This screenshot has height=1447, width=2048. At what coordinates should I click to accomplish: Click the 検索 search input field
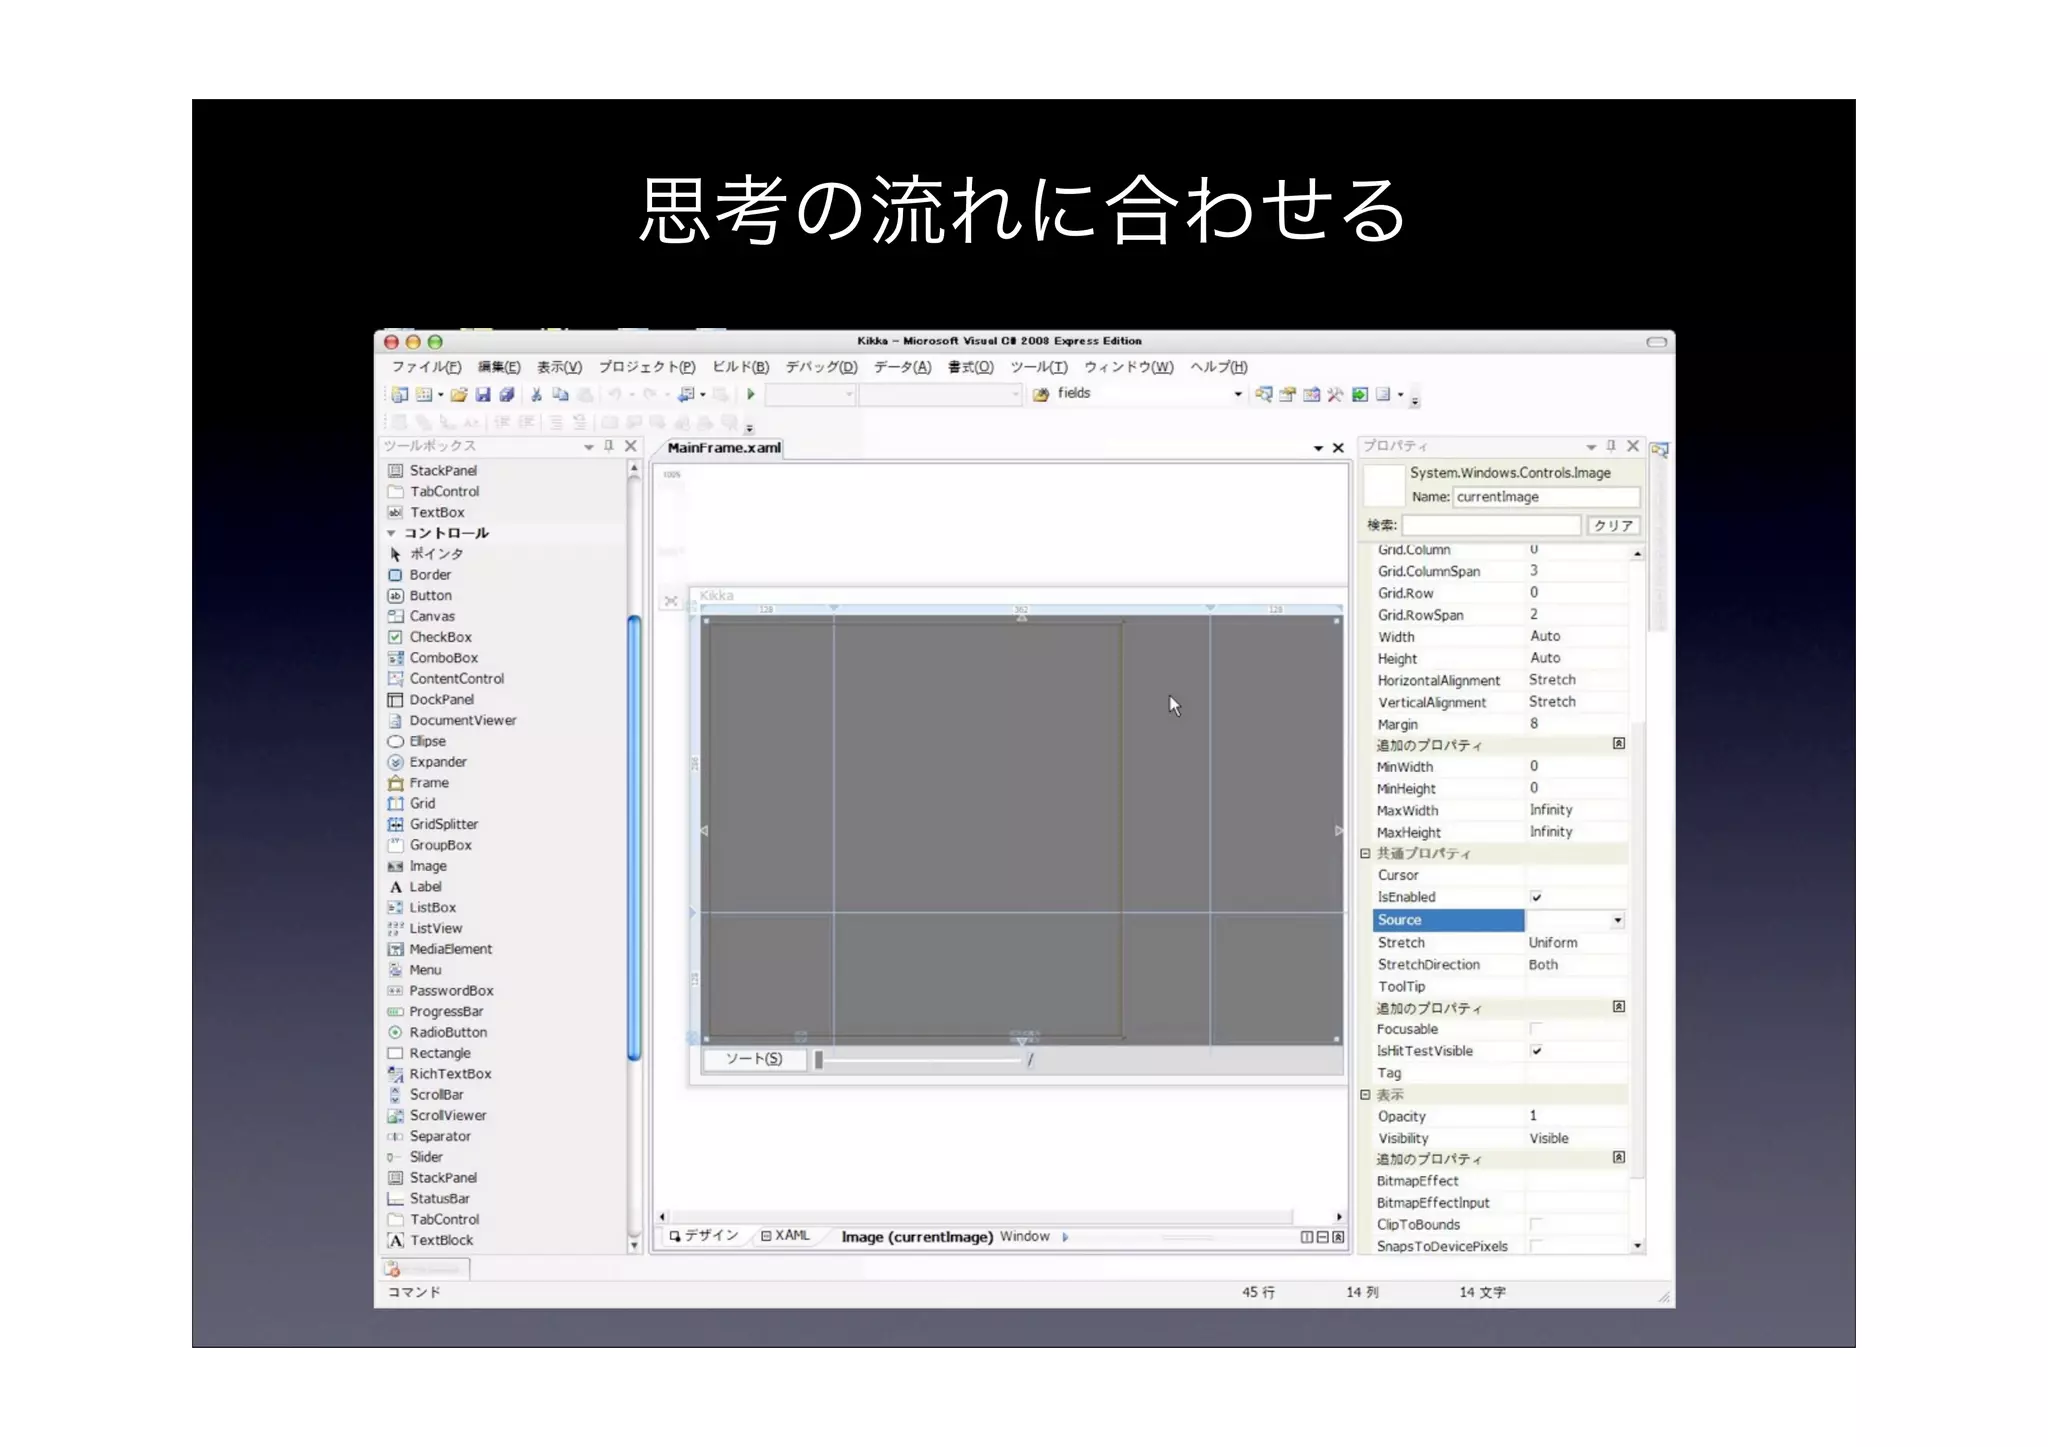click(x=1491, y=526)
